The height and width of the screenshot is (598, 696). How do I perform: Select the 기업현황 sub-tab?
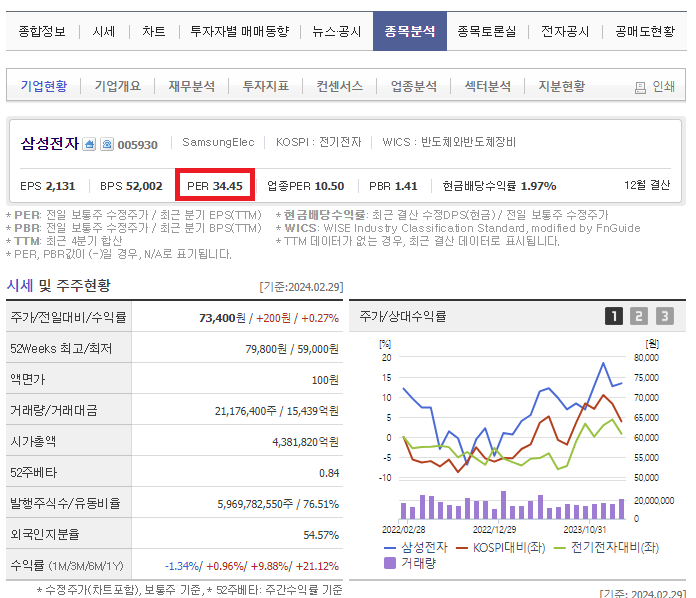pyautogui.click(x=44, y=86)
